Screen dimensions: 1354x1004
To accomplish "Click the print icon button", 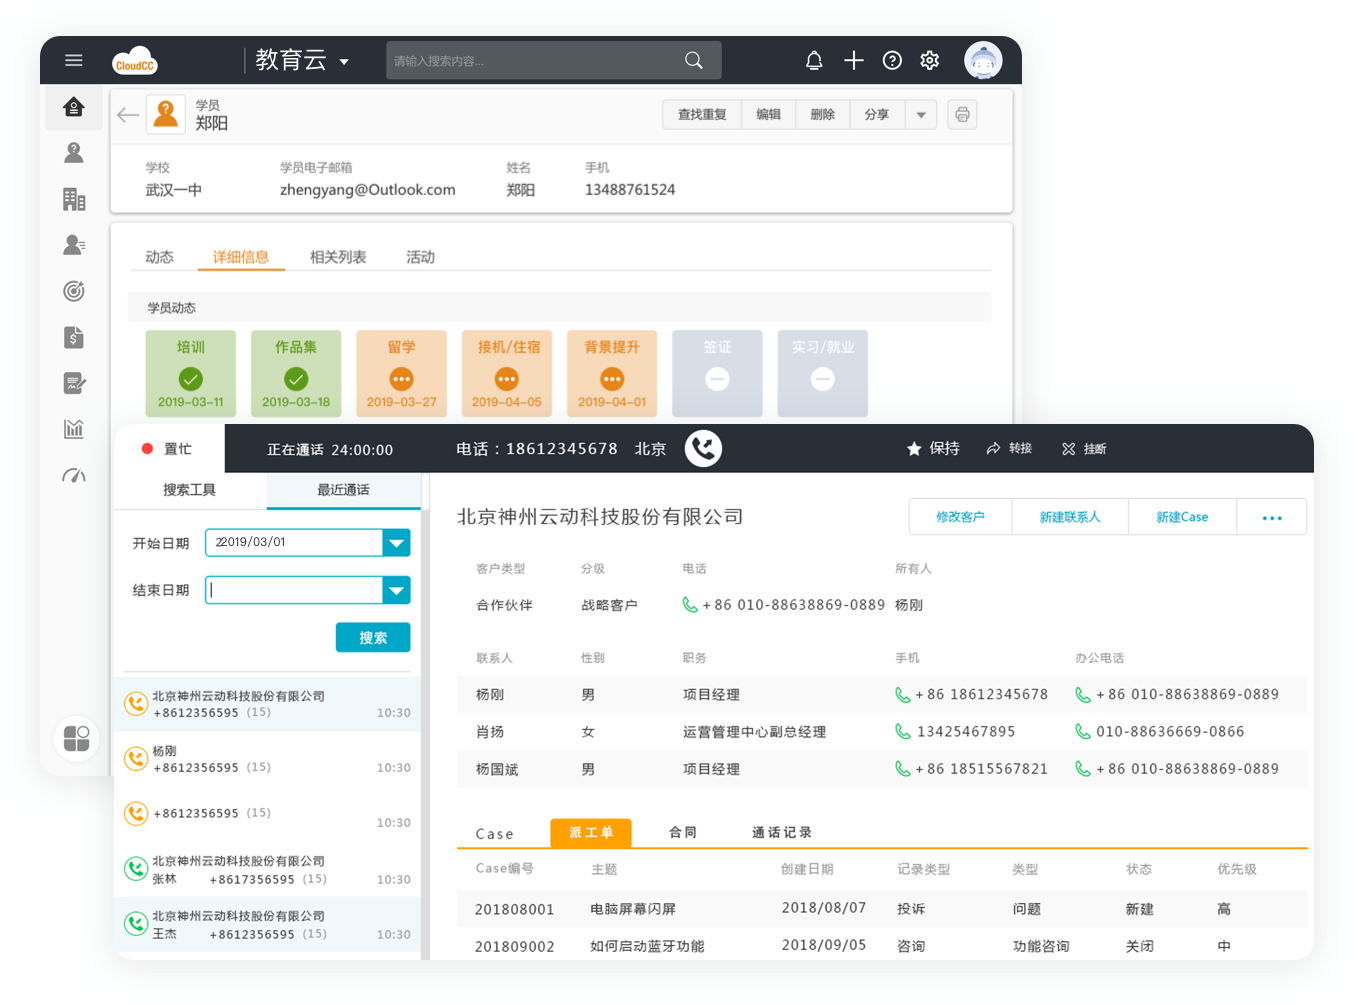I will click(962, 115).
